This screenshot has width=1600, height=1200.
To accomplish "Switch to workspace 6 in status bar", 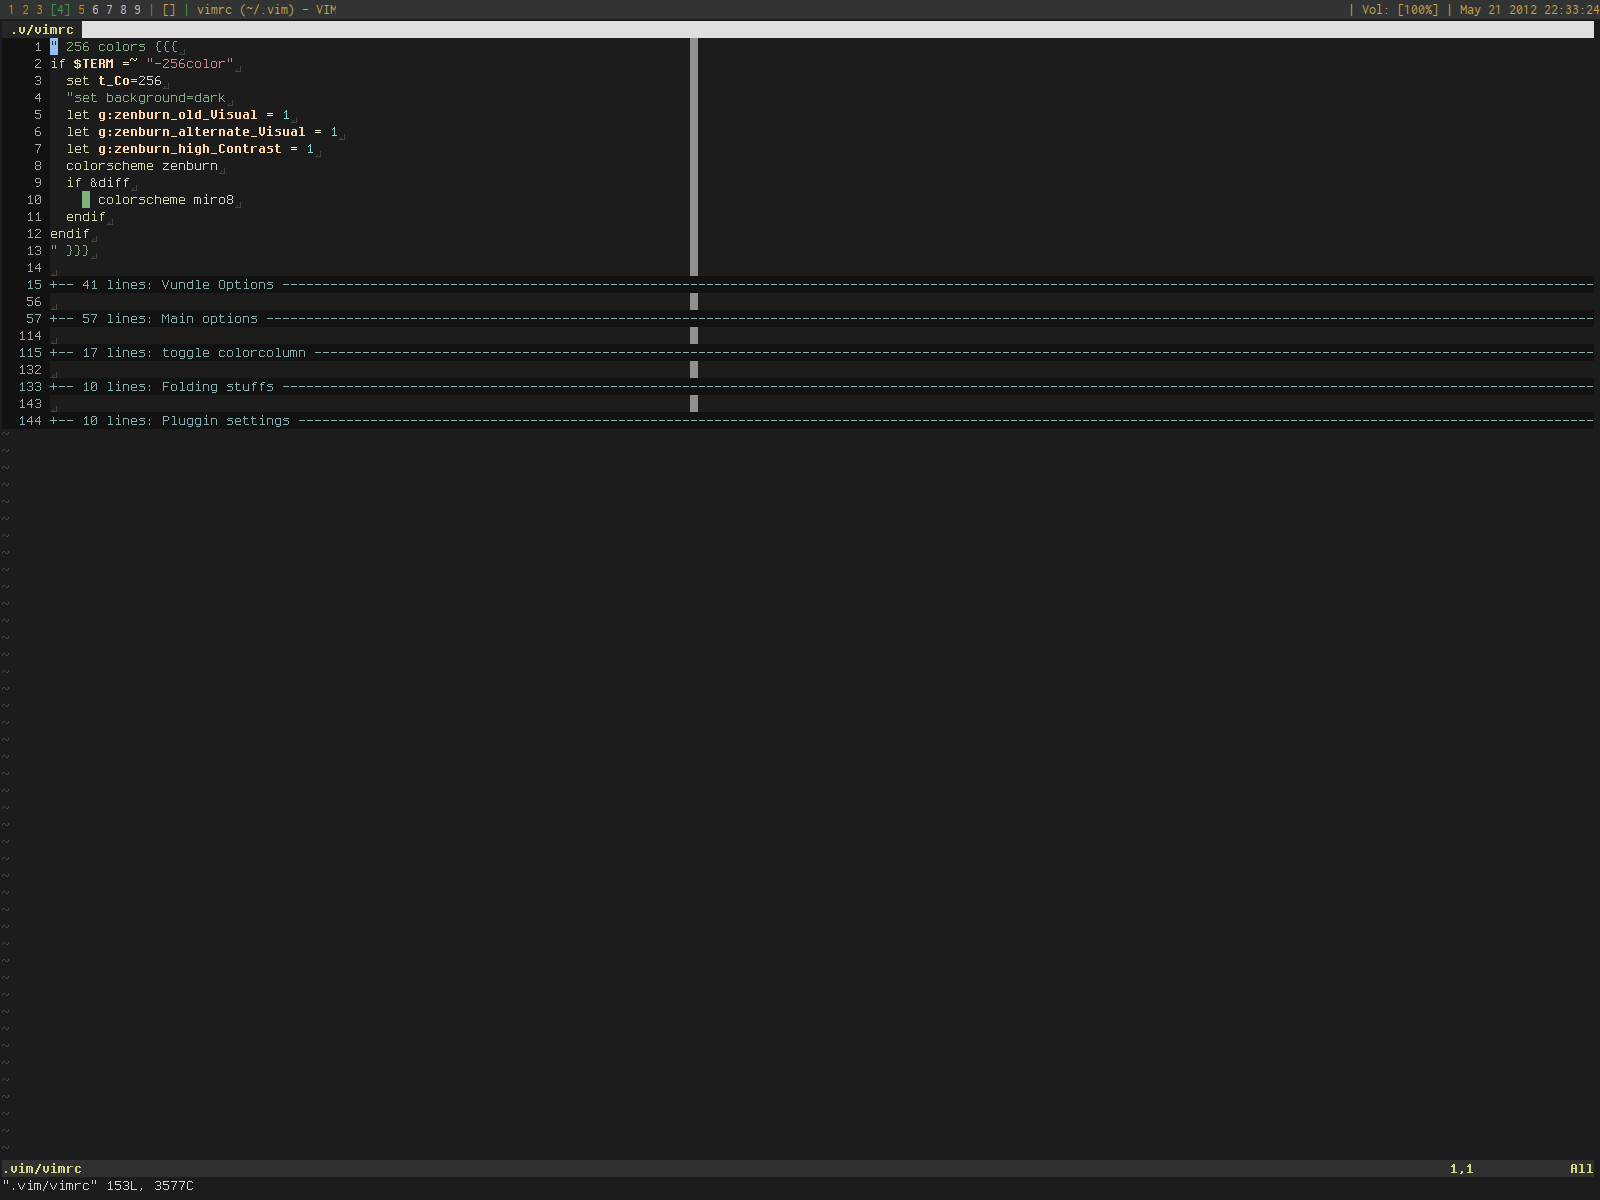I will [95, 10].
